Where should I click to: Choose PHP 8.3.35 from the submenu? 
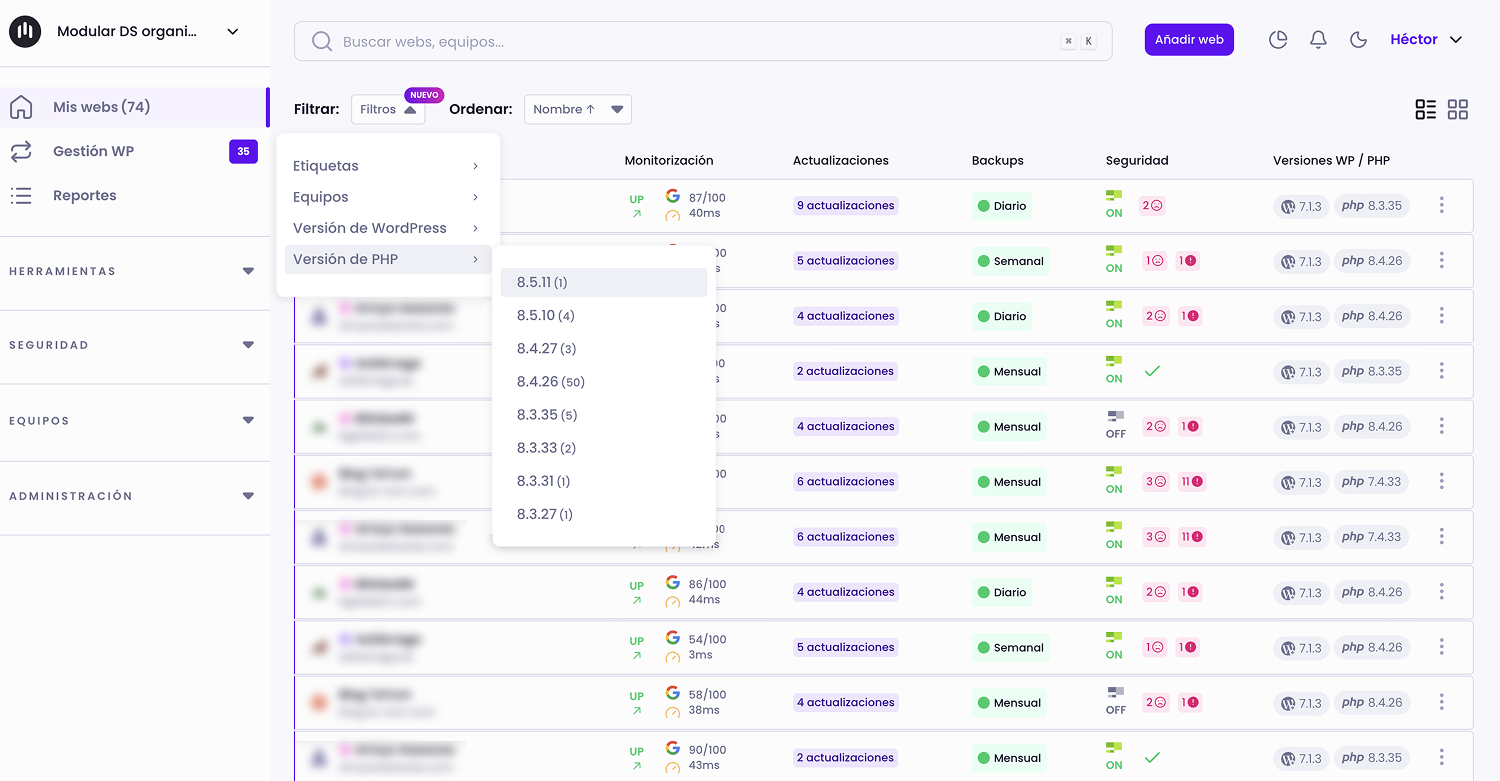pos(604,415)
